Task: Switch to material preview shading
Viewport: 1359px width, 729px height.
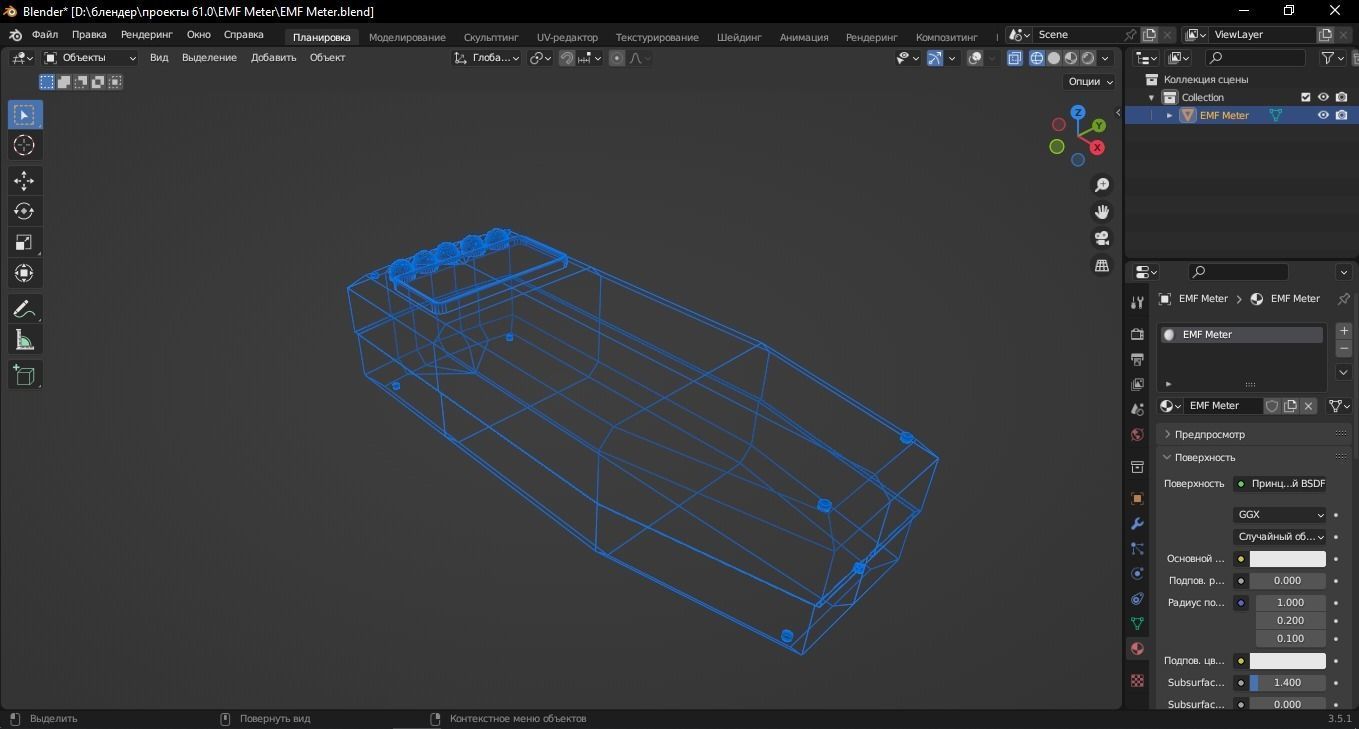Action: click(1071, 58)
